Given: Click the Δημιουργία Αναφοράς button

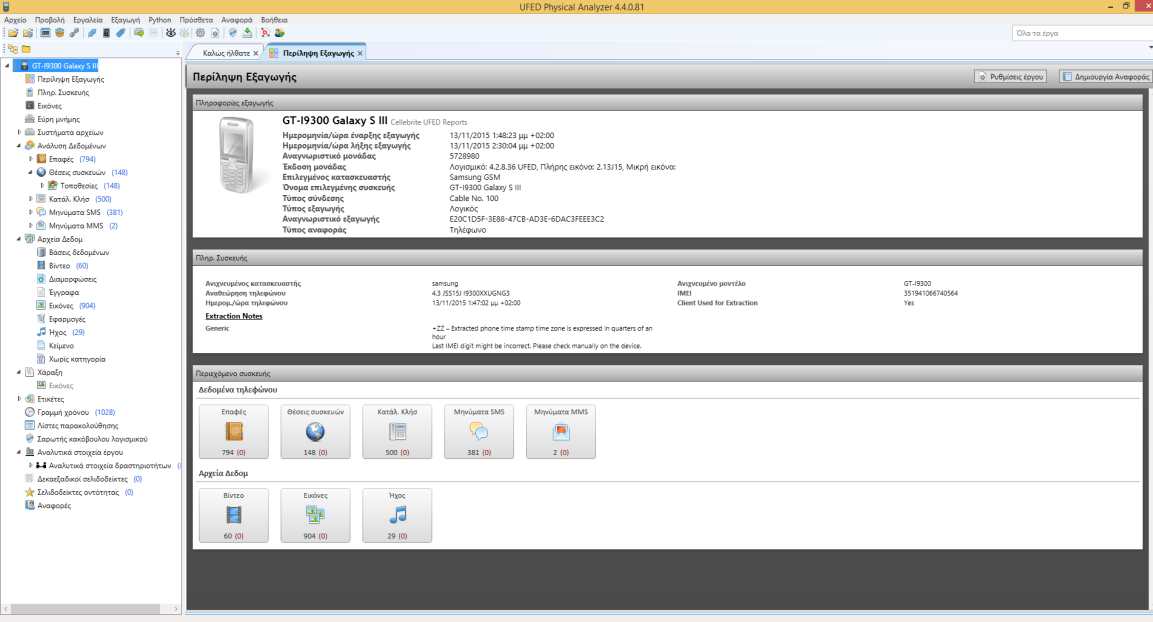Looking at the screenshot, I should point(1105,76).
